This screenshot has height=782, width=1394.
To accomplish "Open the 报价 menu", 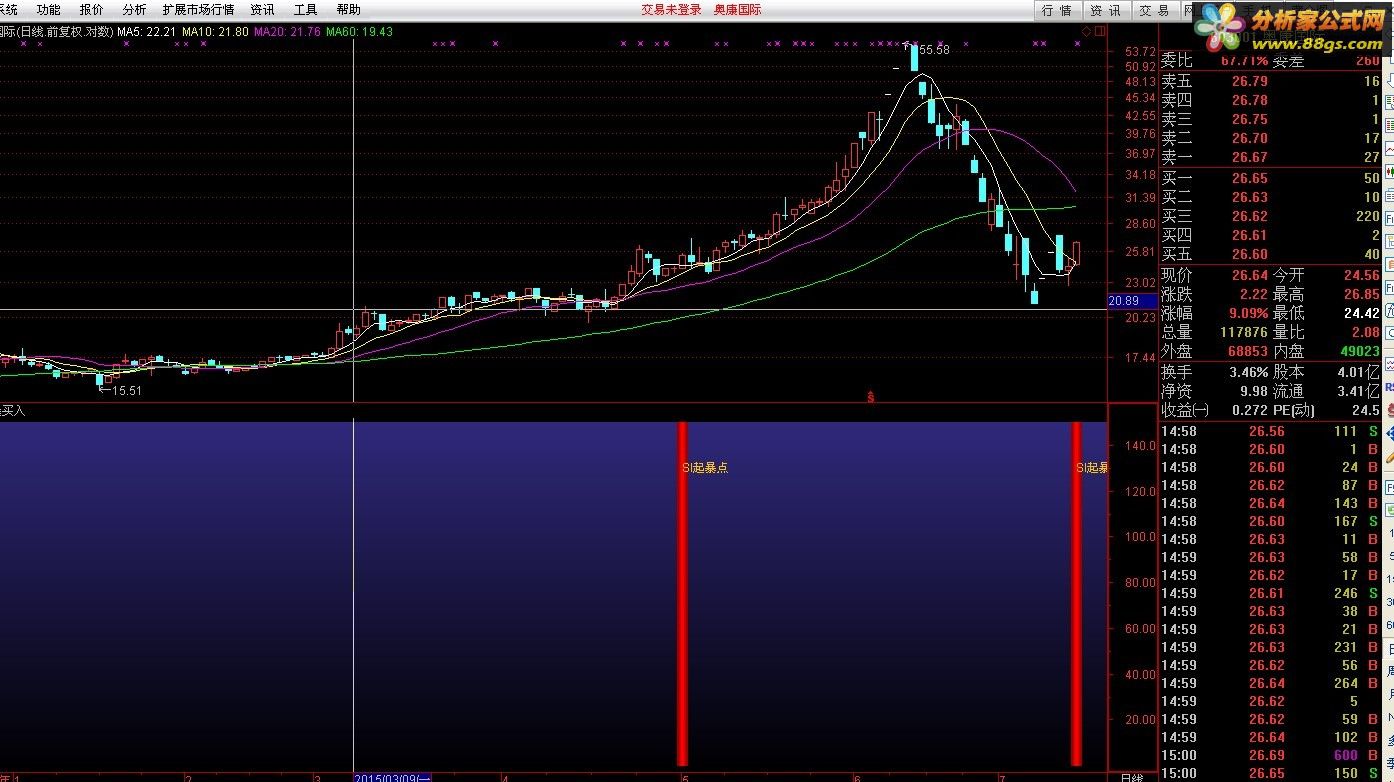I will [91, 9].
